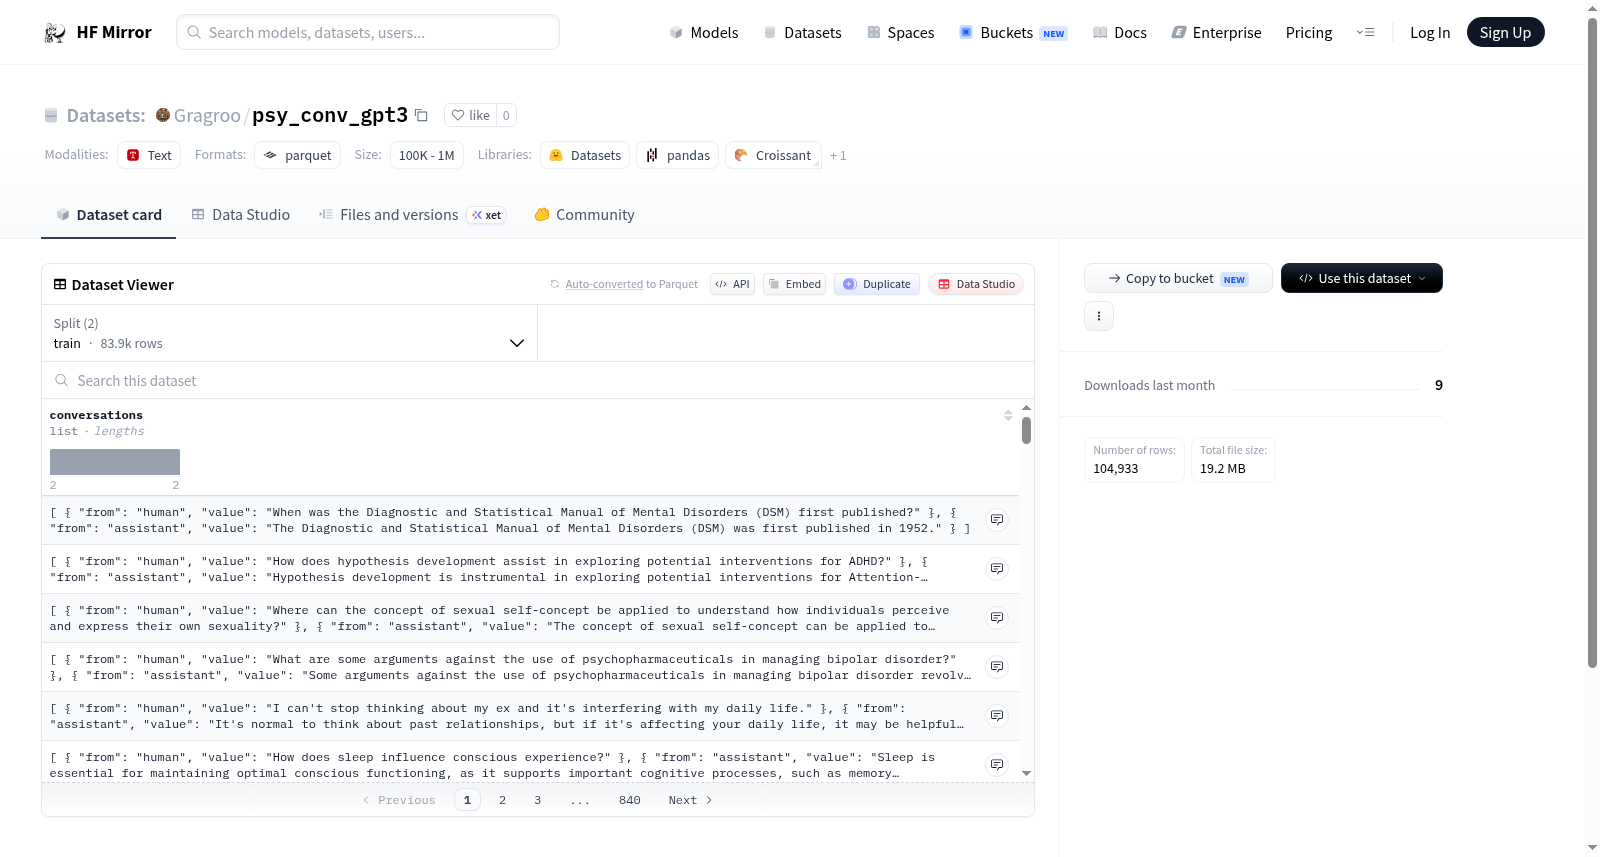This screenshot has height=857, width=1600.
Task: Click the Duplicate button
Action: click(x=876, y=284)
